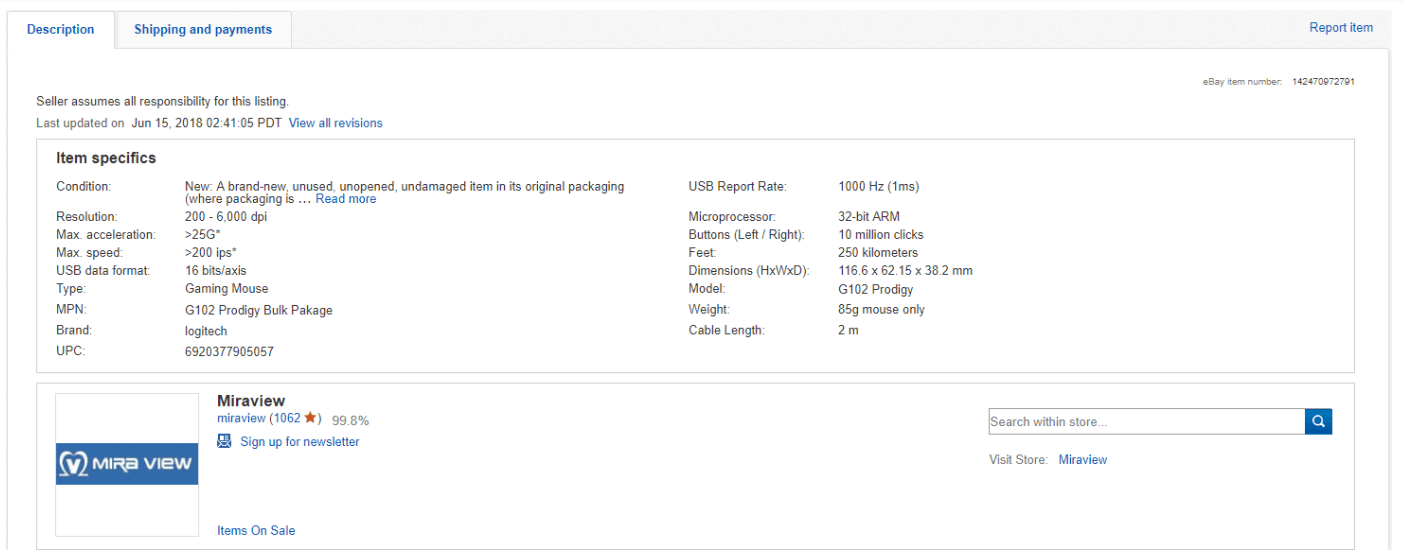The width and height of the screenshot is (1405, 559).
Task: Click the Miraview store heading
Action: point(251,401)
